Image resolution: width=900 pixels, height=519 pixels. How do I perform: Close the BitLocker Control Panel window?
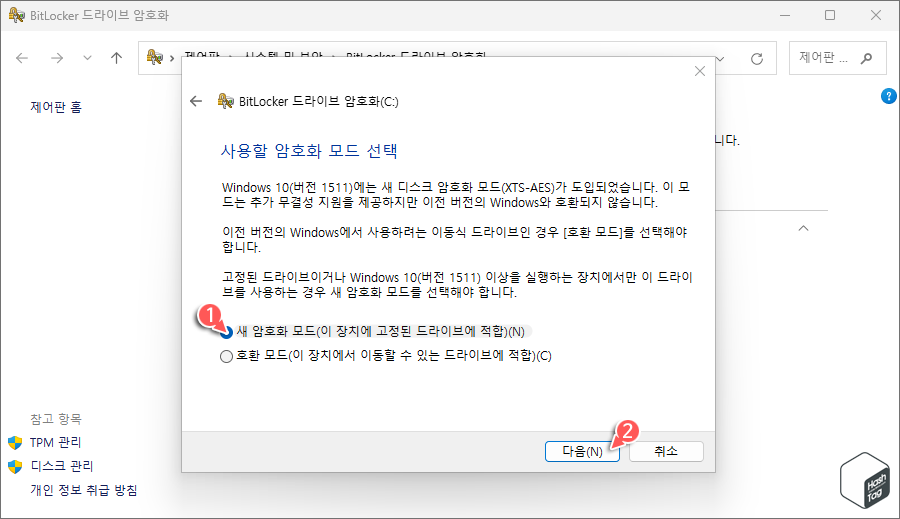tap(876, 16)
